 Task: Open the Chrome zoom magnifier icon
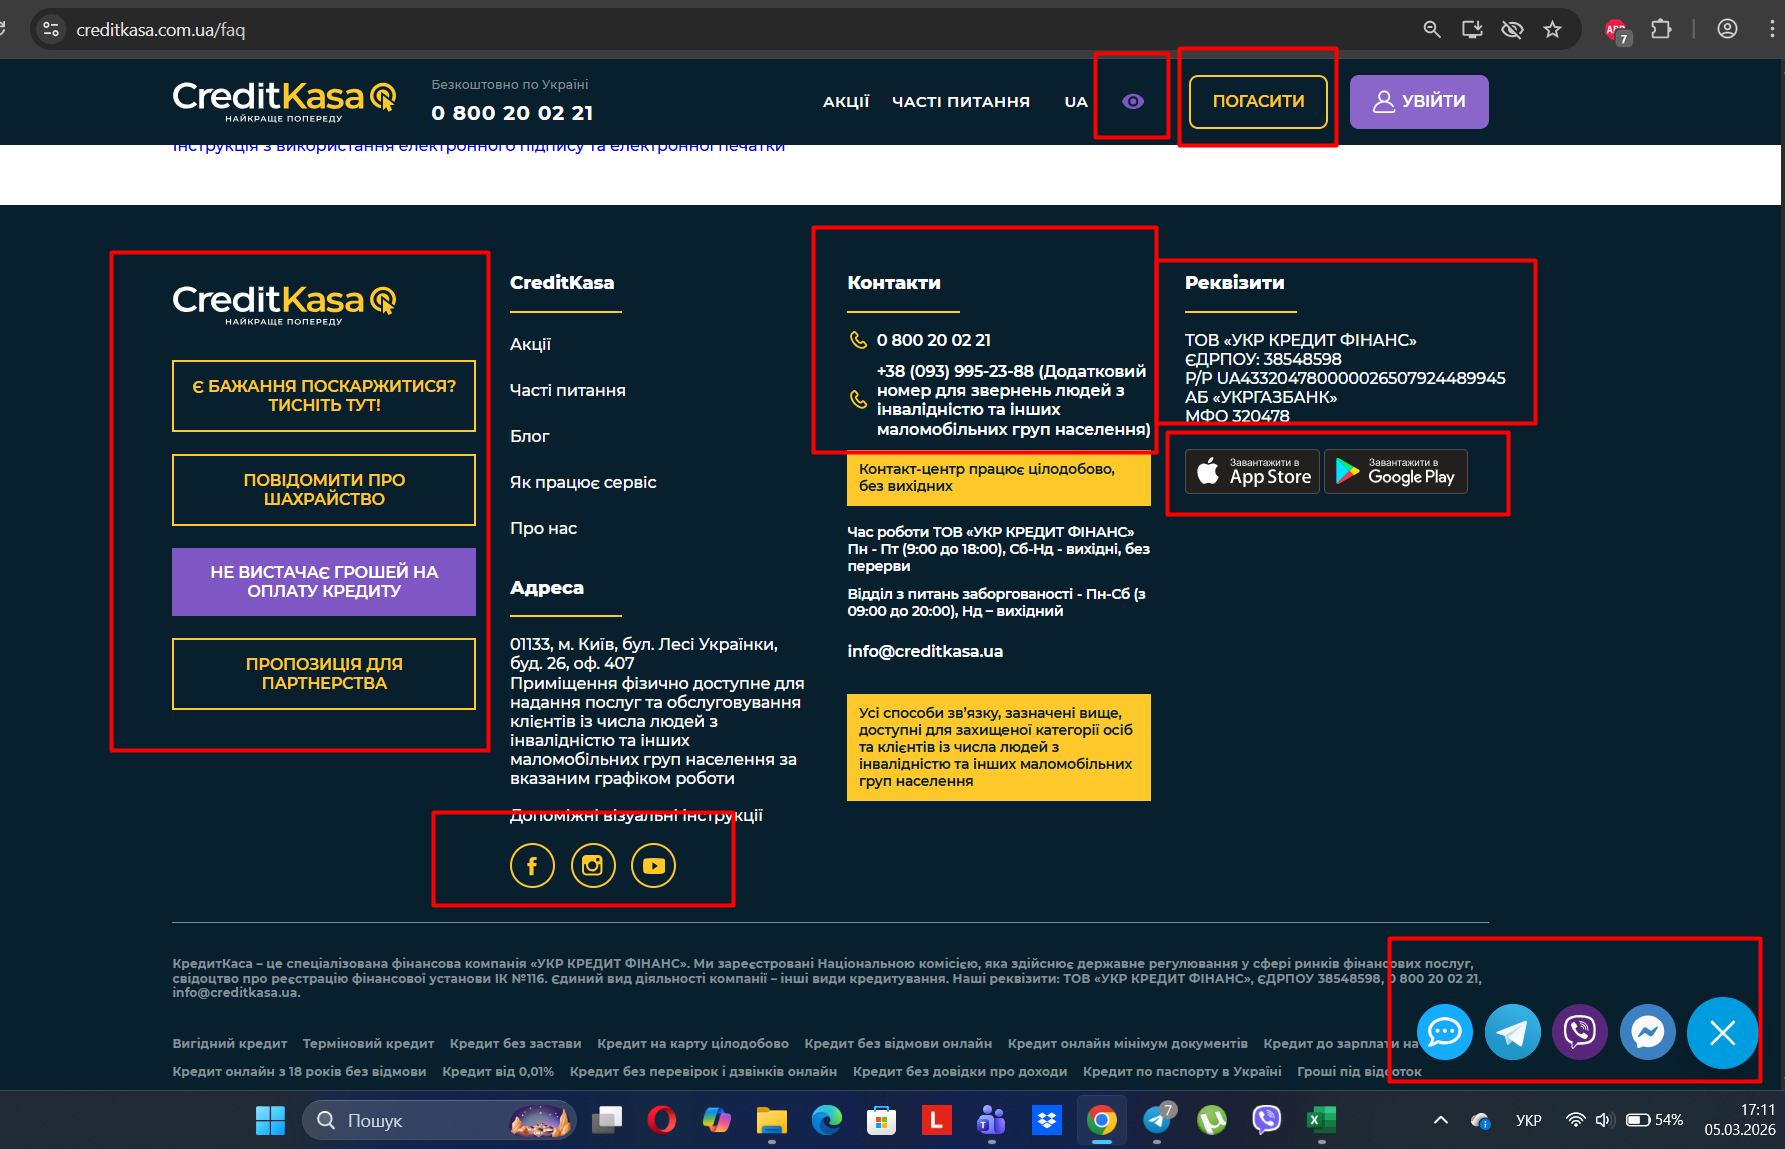point(1432,30)
